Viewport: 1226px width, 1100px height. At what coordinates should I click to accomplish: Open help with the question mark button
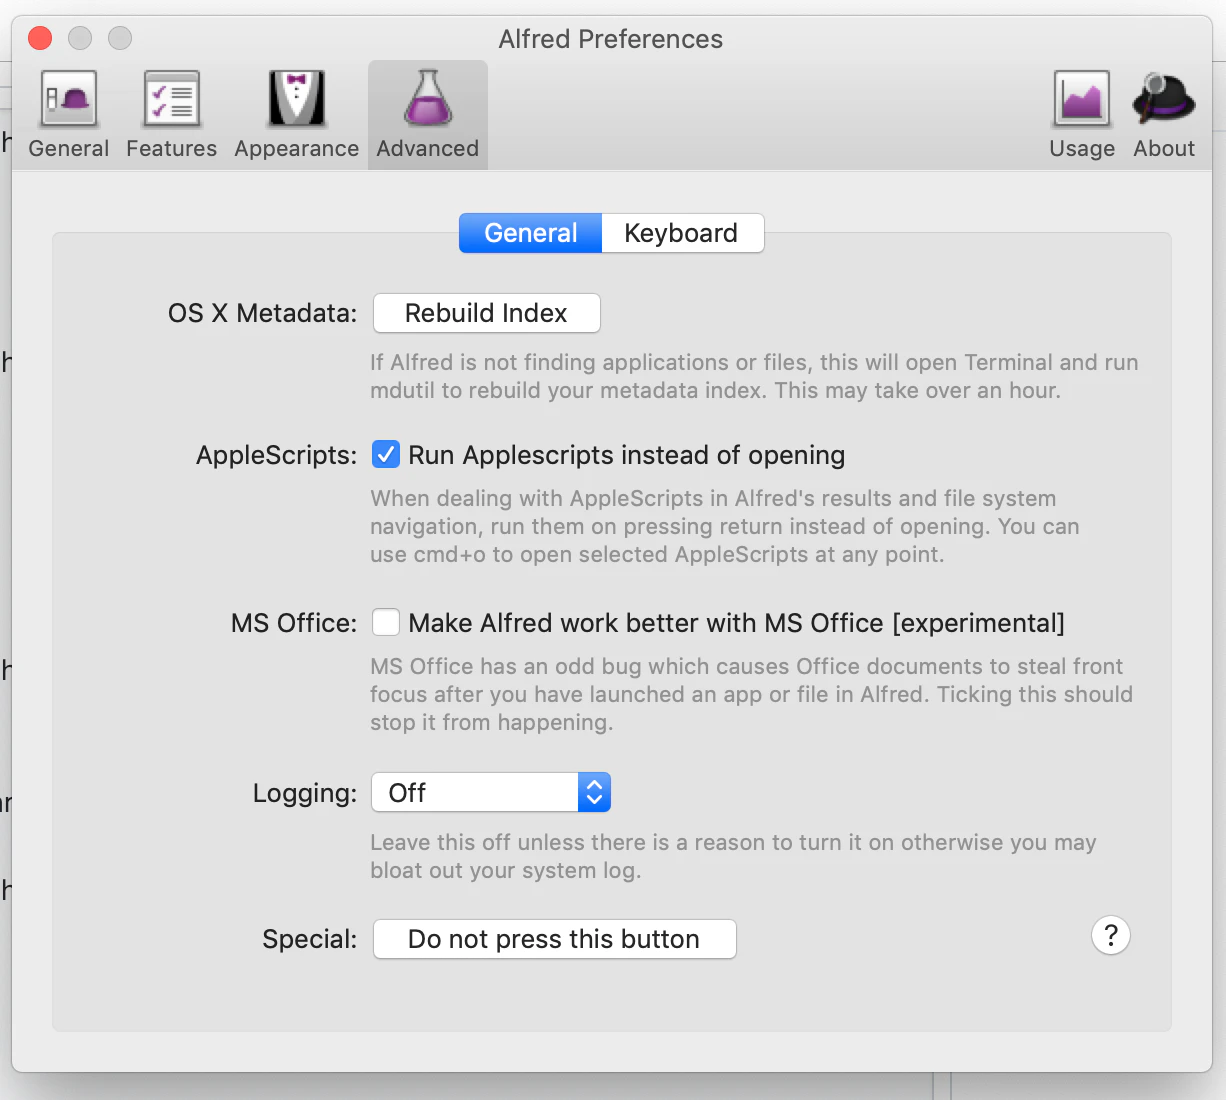[1111, 936]
